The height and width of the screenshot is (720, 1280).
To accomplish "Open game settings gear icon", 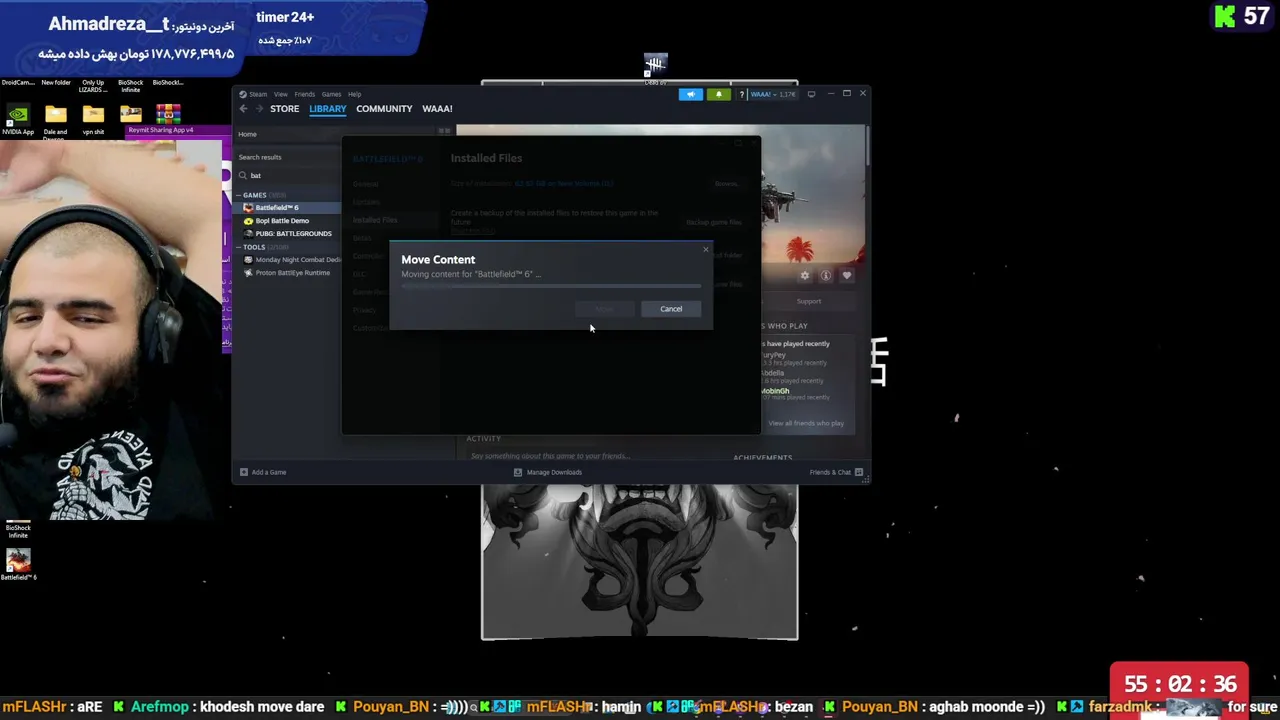I will click(x=804, y=275).
